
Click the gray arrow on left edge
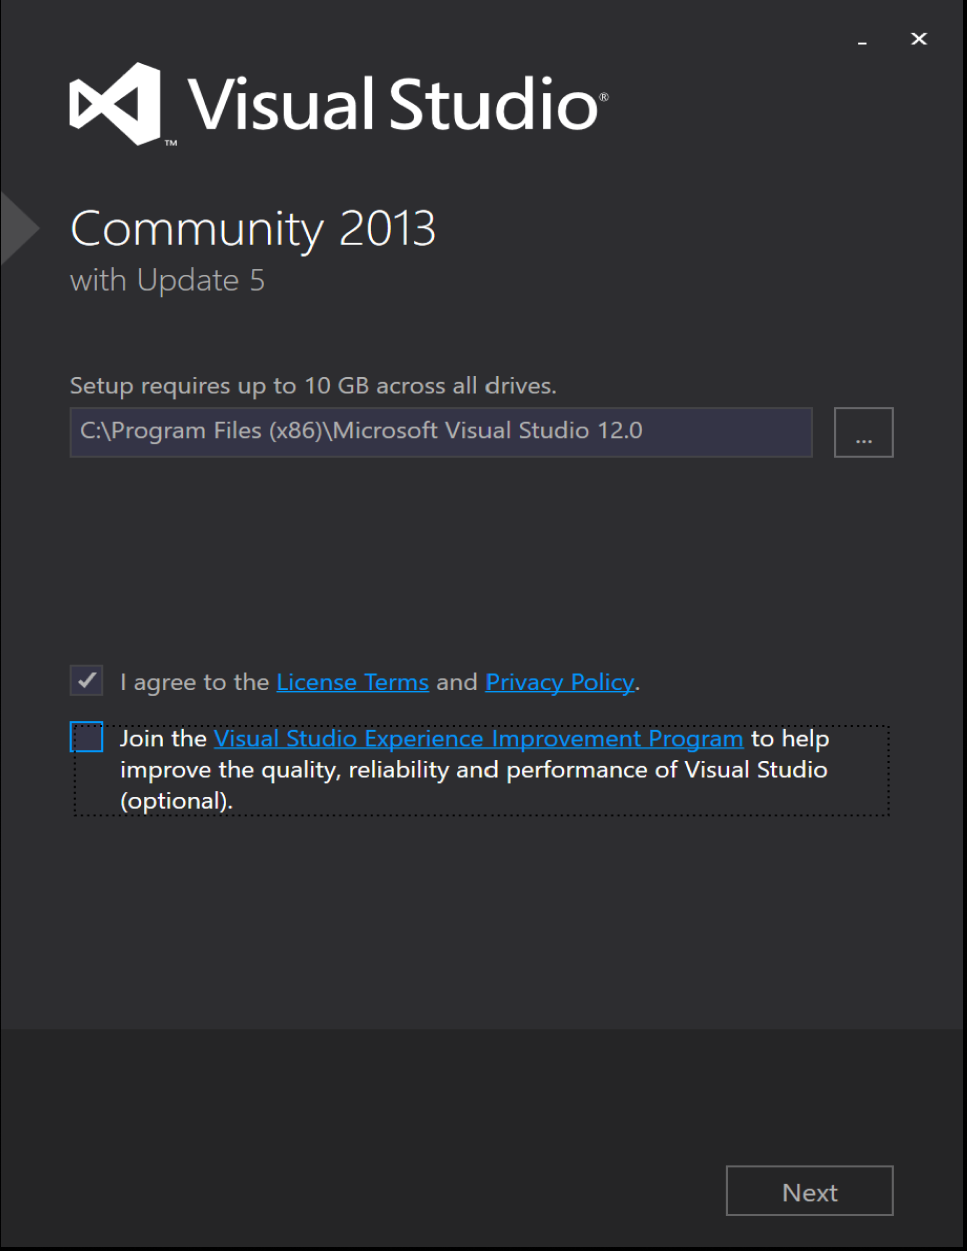[x=17, y=229]
